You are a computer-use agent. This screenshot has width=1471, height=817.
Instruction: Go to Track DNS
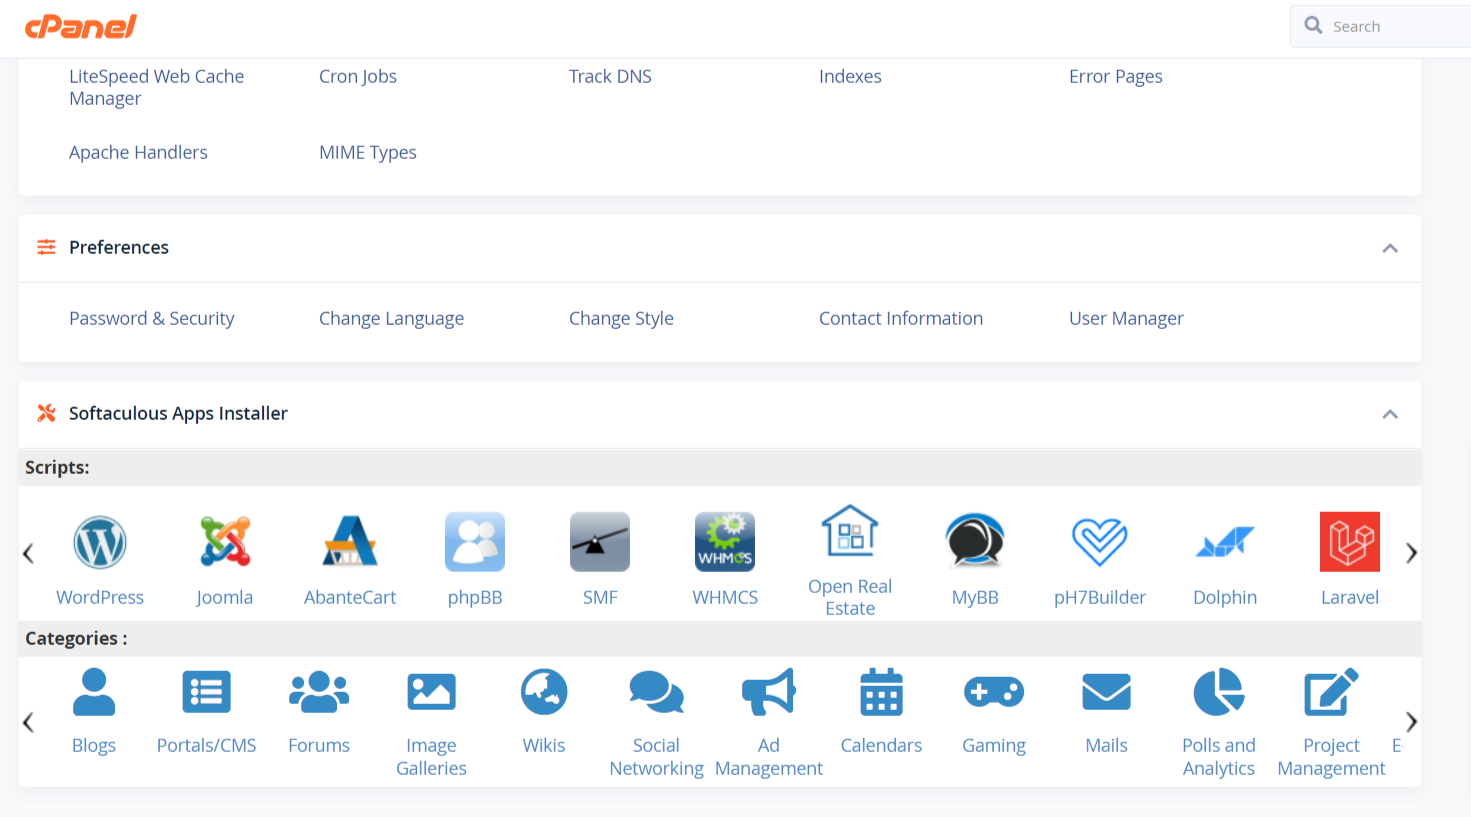click(610, 76)
